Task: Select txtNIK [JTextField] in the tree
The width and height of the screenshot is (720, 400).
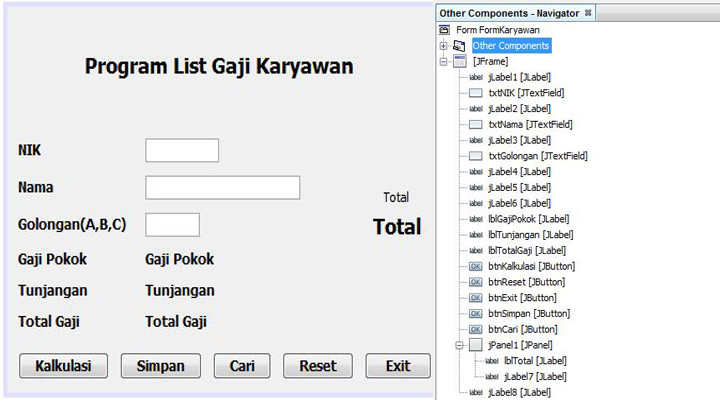Action: click(x=526, y=93)
